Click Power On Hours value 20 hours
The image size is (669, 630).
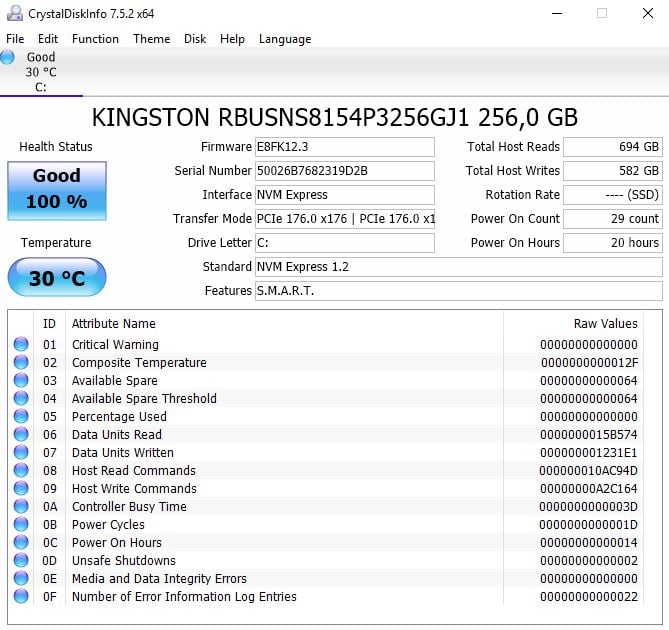pos(613,243)
